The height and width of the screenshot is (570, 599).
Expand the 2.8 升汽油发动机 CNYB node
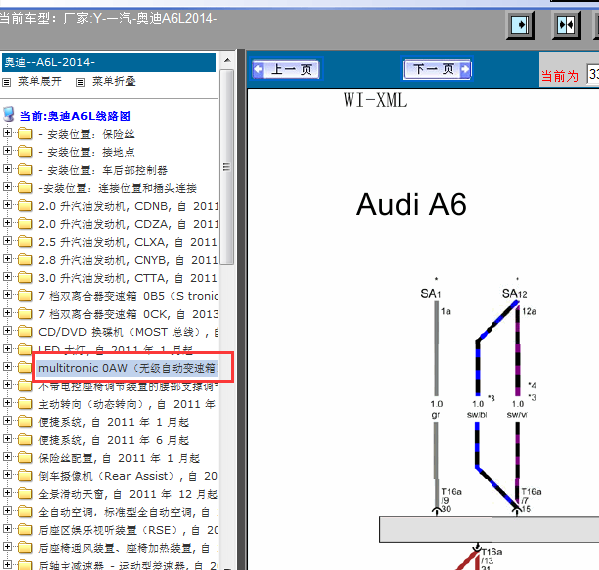(7, 259)
